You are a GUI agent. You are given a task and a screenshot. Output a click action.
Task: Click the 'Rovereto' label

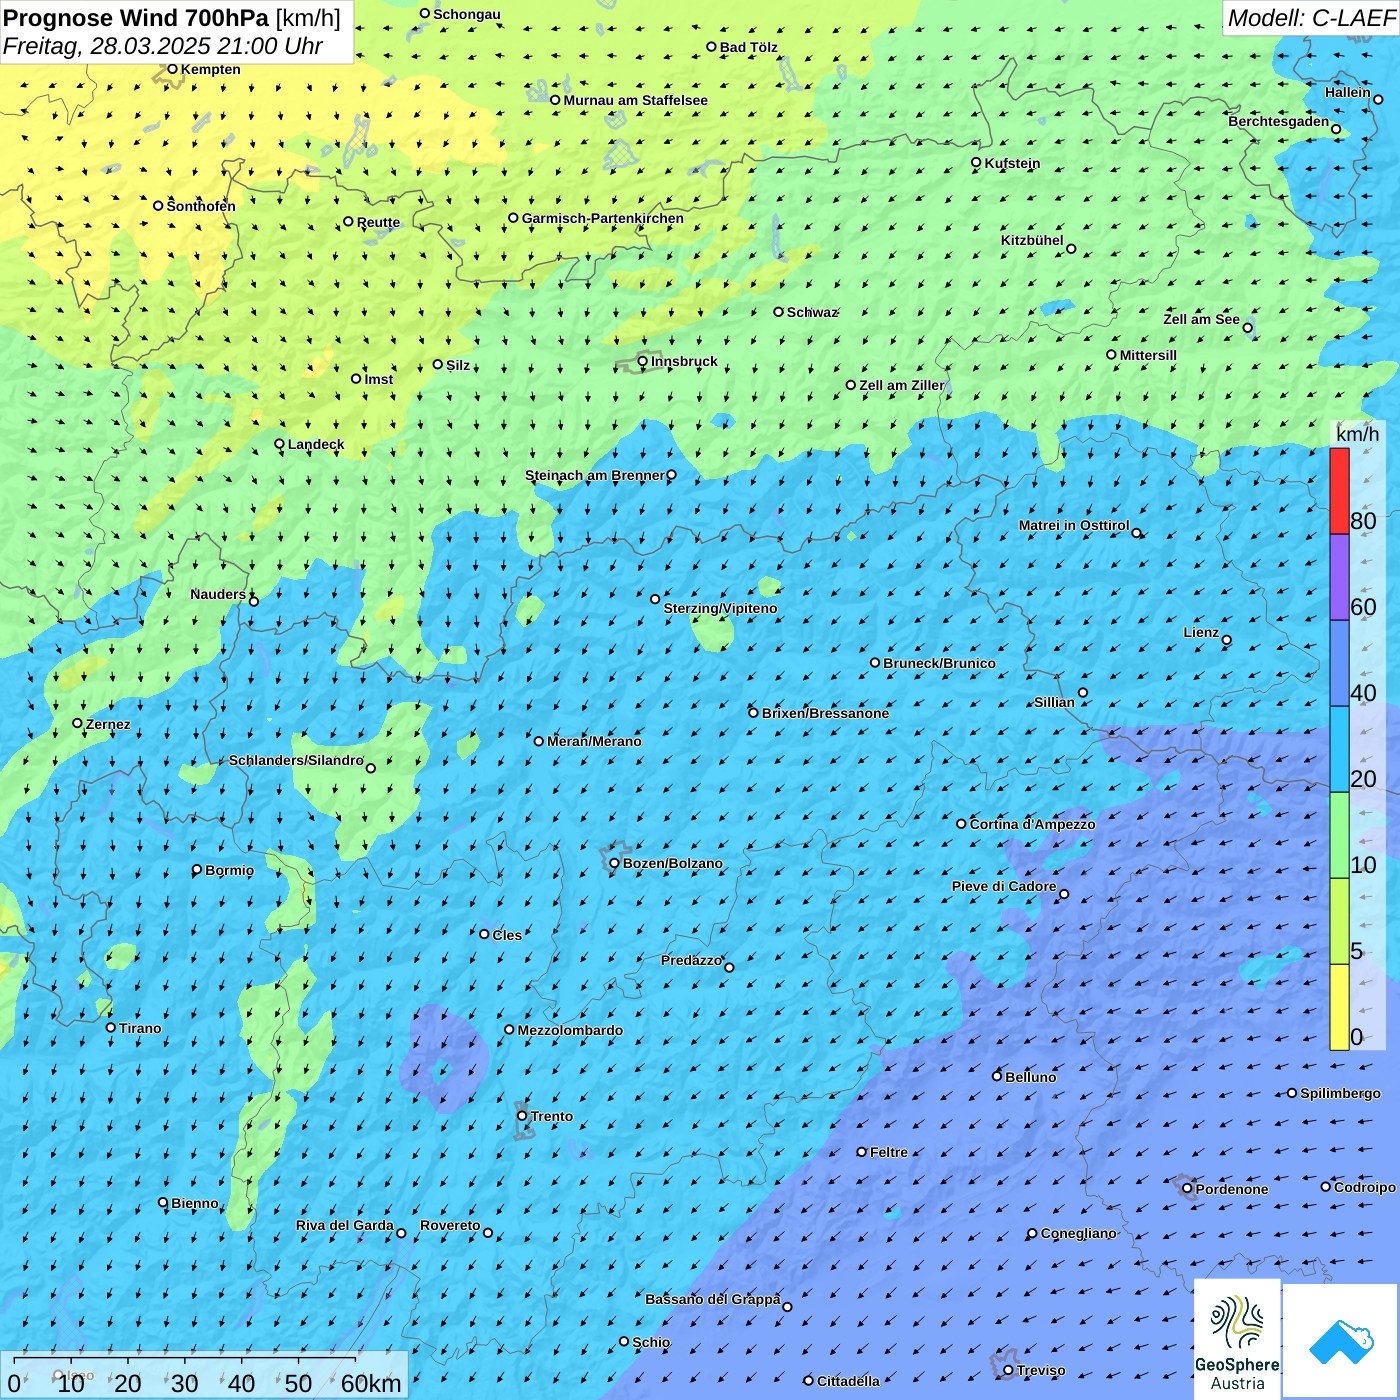450,1225
